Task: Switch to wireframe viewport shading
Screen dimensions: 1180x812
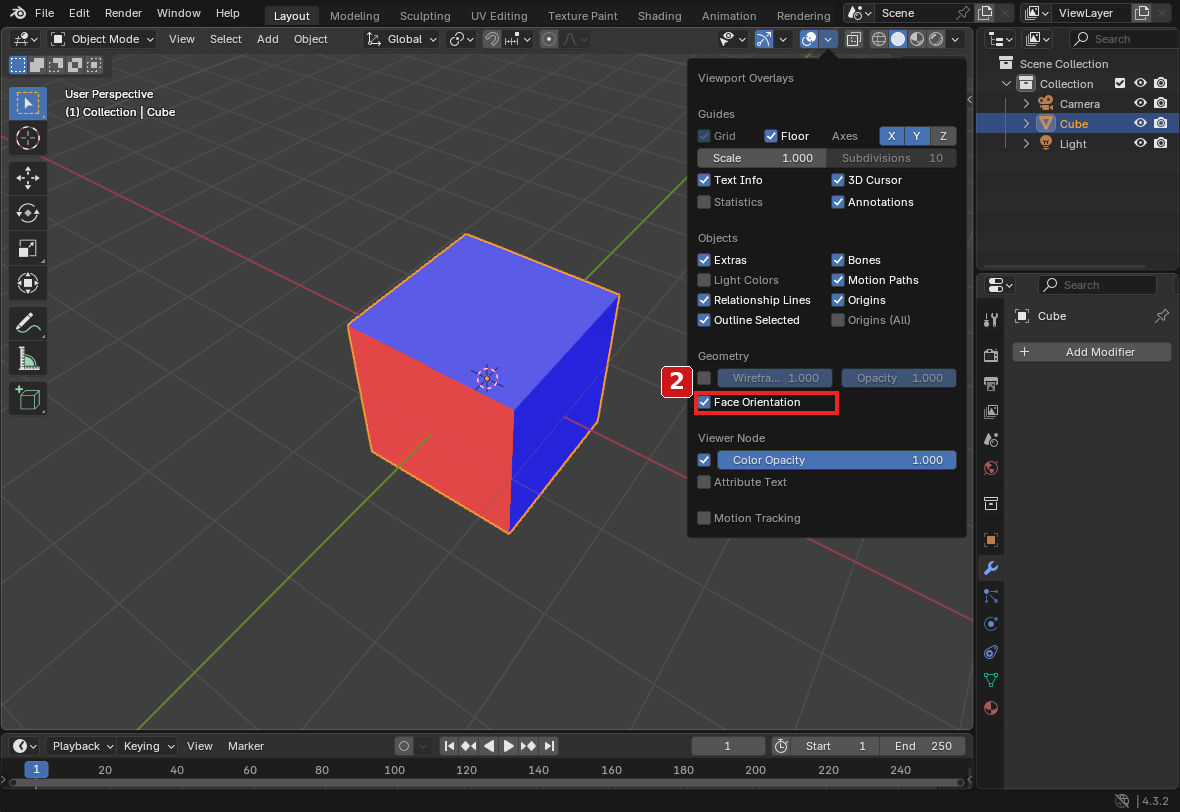Action: click(x=878, y=39)
